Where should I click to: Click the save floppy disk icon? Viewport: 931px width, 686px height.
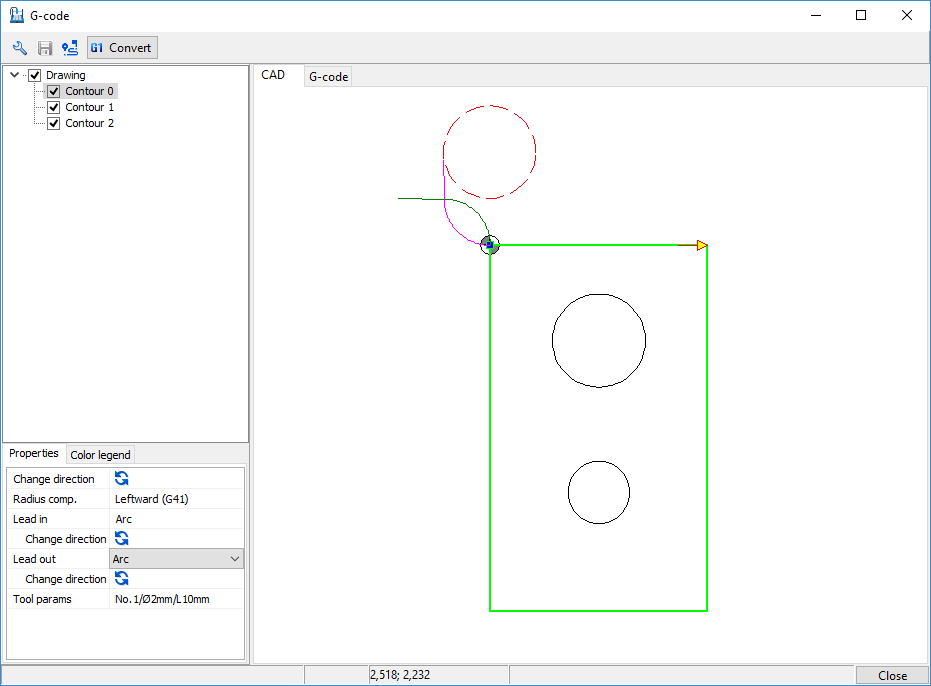(45, 48)
